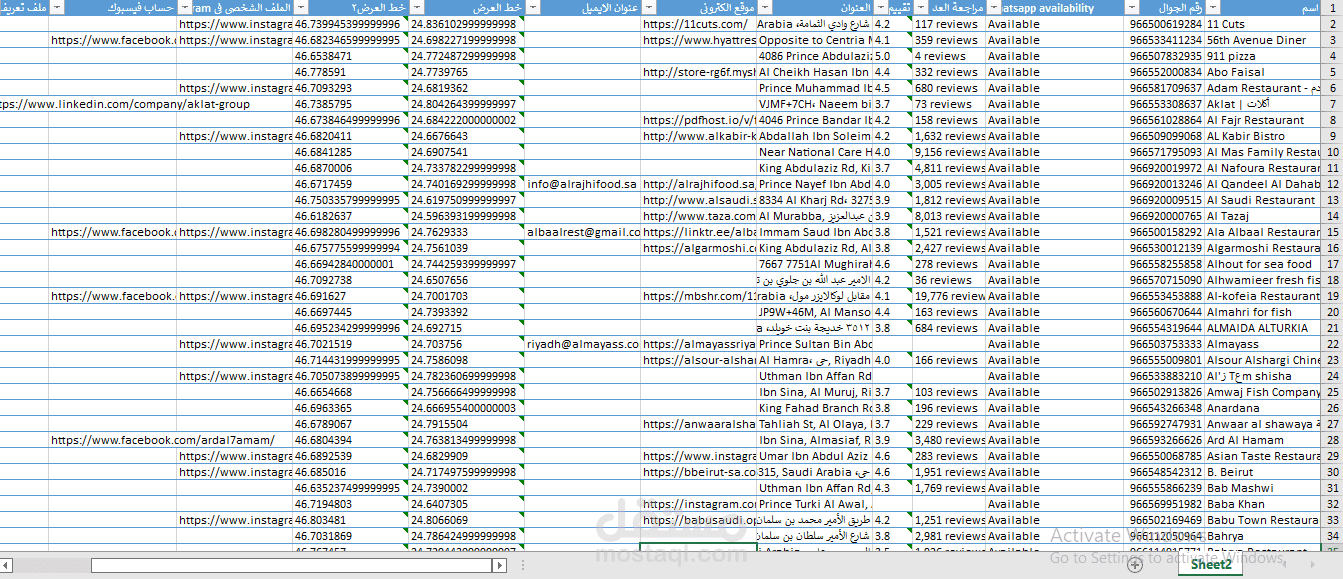Image resolution: width=1343 pixels, height=579 pixels.
Task: Select the 'Opposite to Centria Mall' address cell
Action: (815, 39)
